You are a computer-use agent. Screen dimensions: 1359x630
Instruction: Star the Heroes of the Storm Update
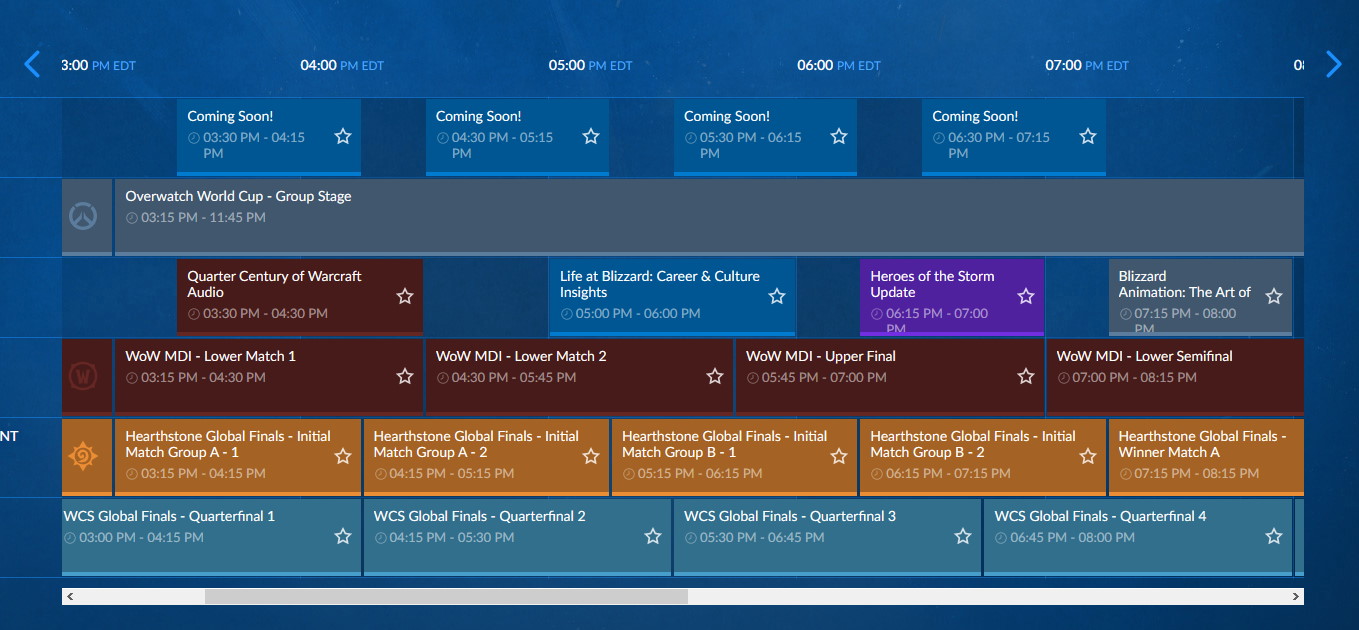point(1025,296)
